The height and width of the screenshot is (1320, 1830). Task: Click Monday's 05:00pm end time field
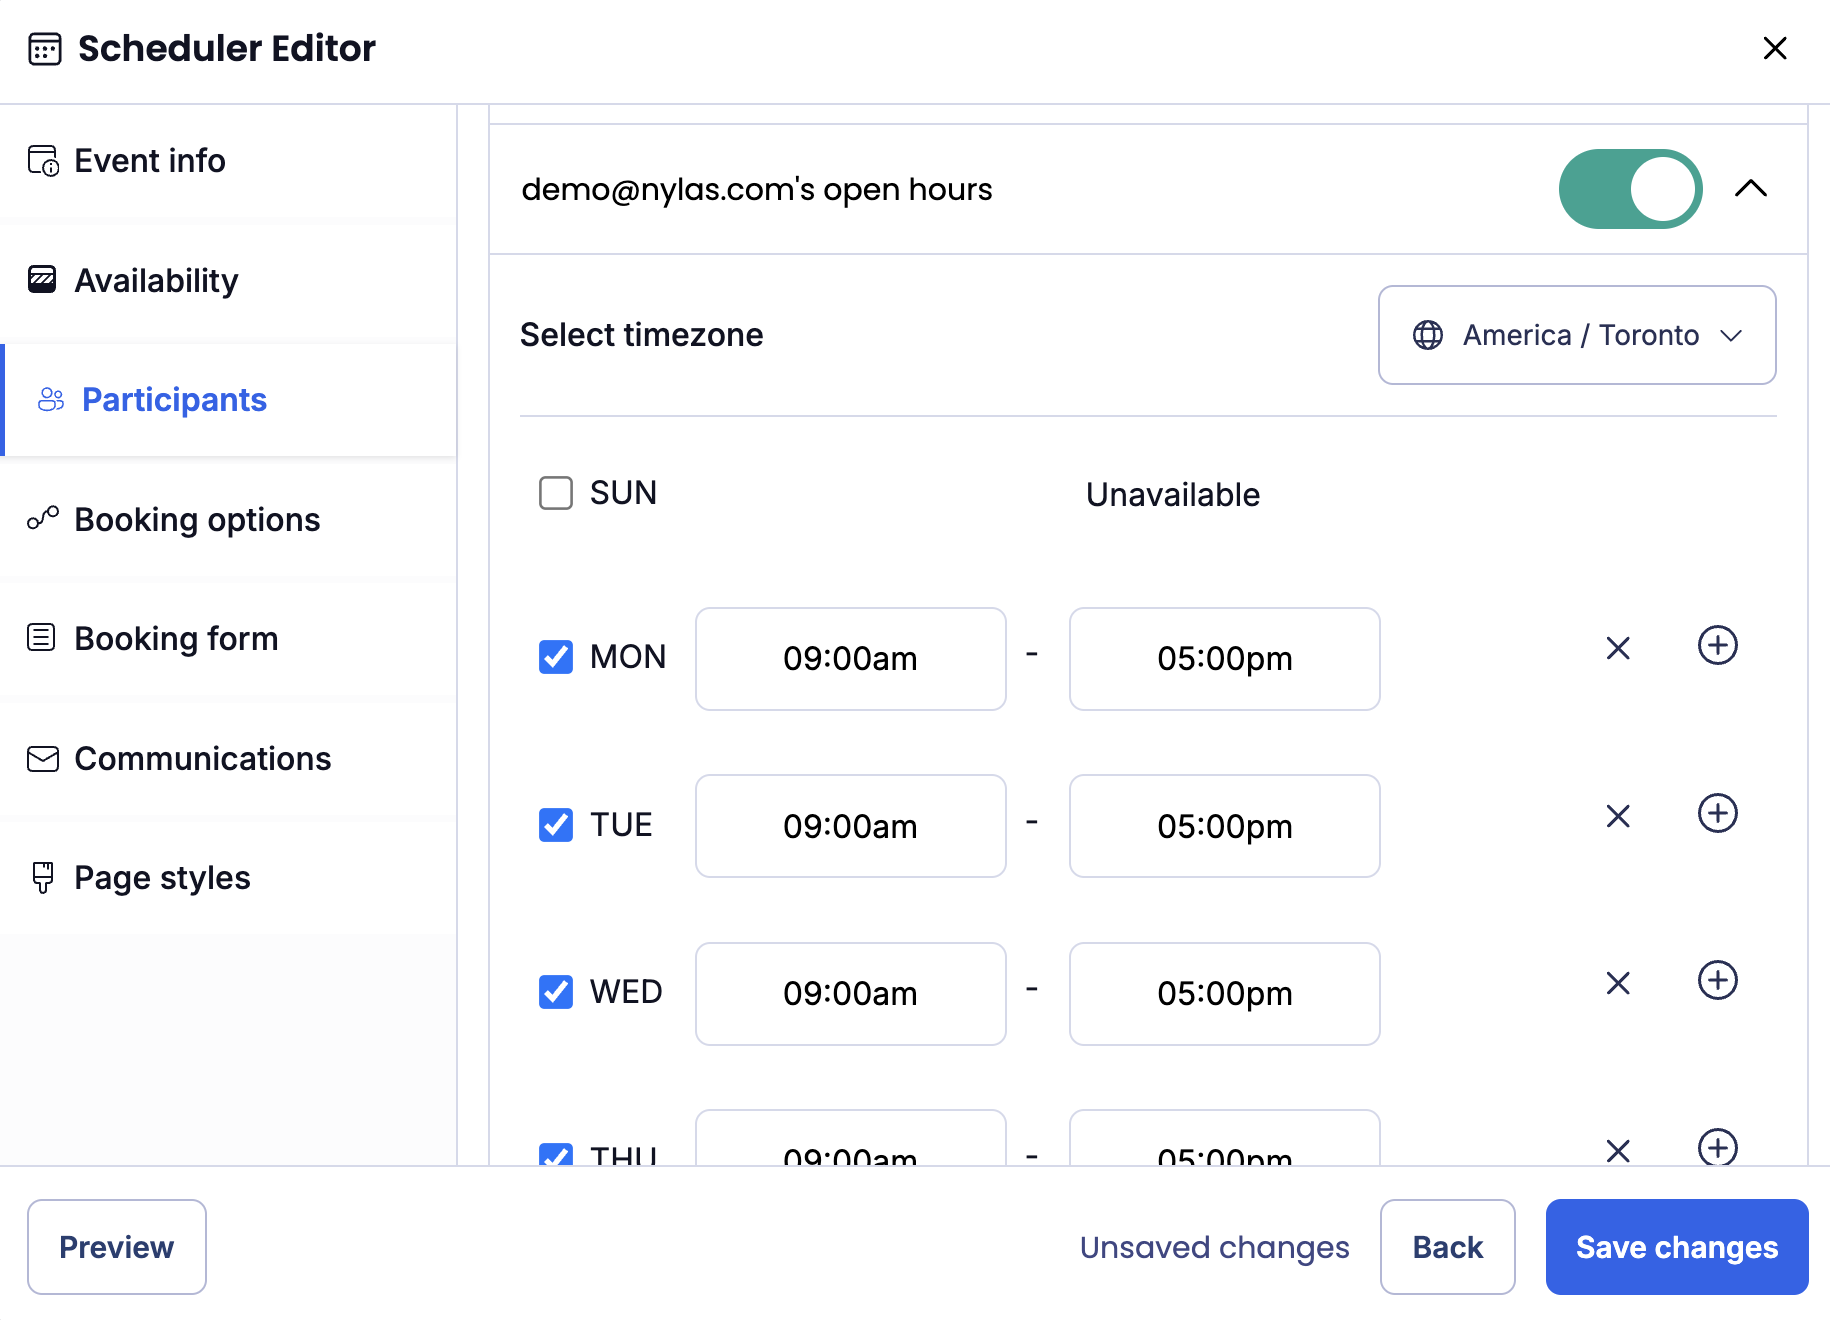pos(1224,658)
